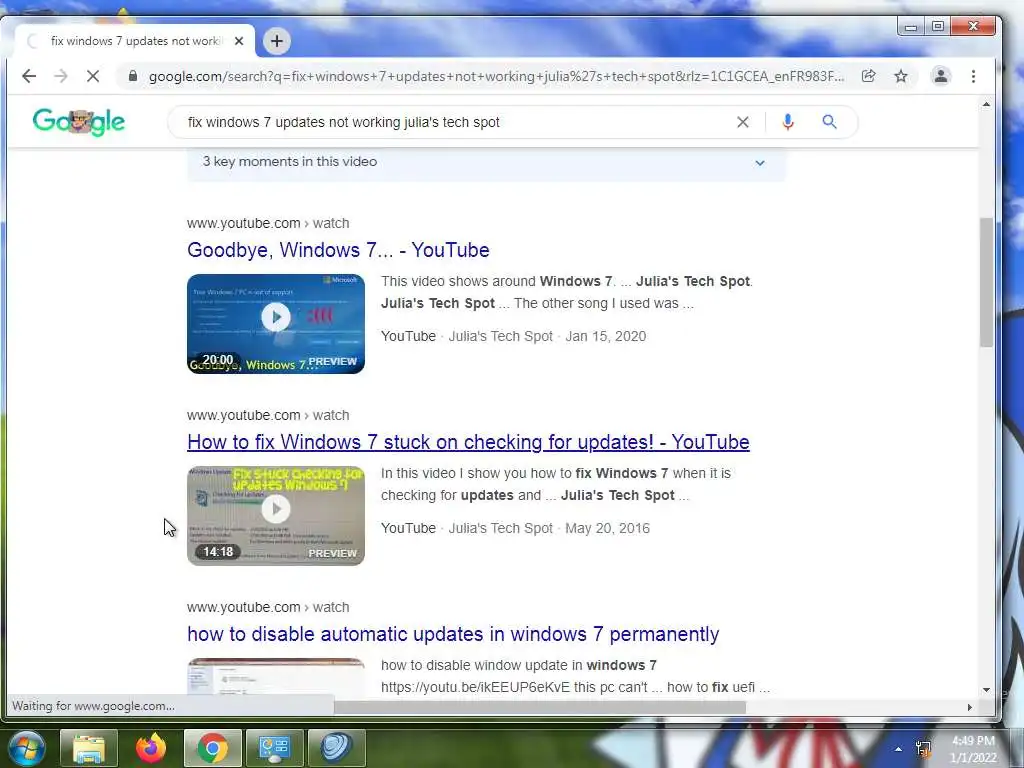The image size is (1024, 768).
Task: Click the https://youtu.be/ikEEUP6eKvE snippet text
Action: 475,688
